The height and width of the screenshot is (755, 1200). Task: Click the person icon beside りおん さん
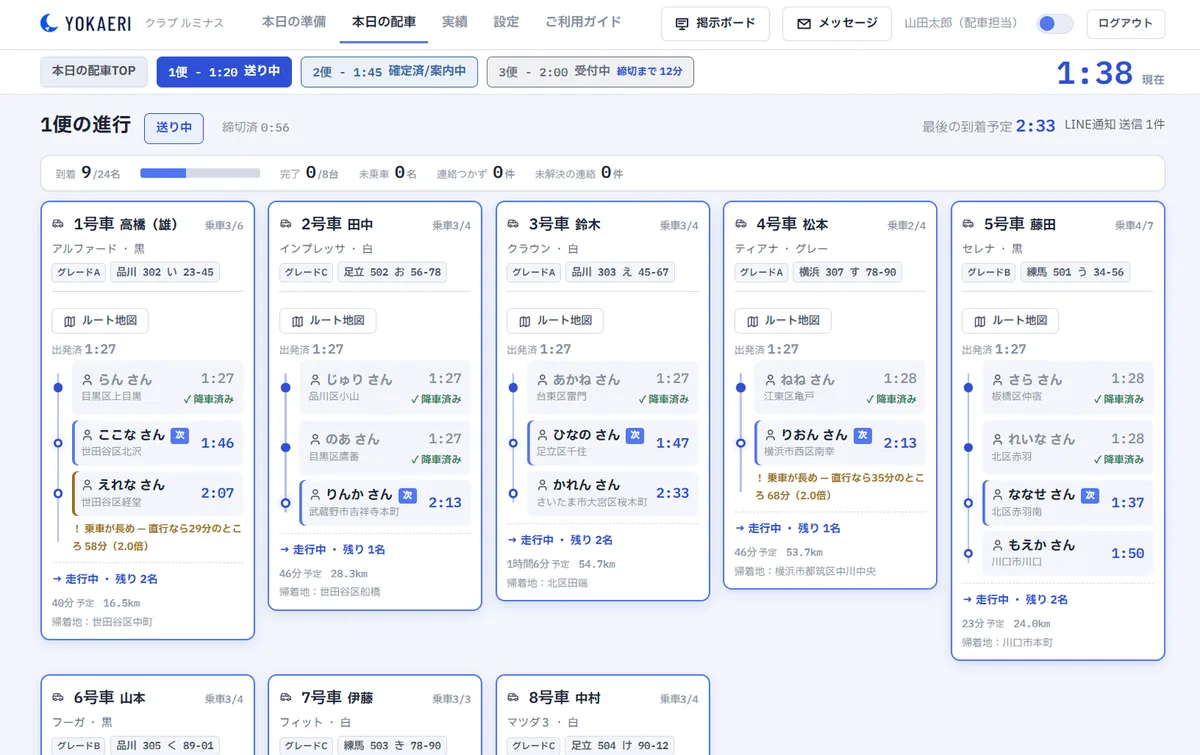coord(771,435)
